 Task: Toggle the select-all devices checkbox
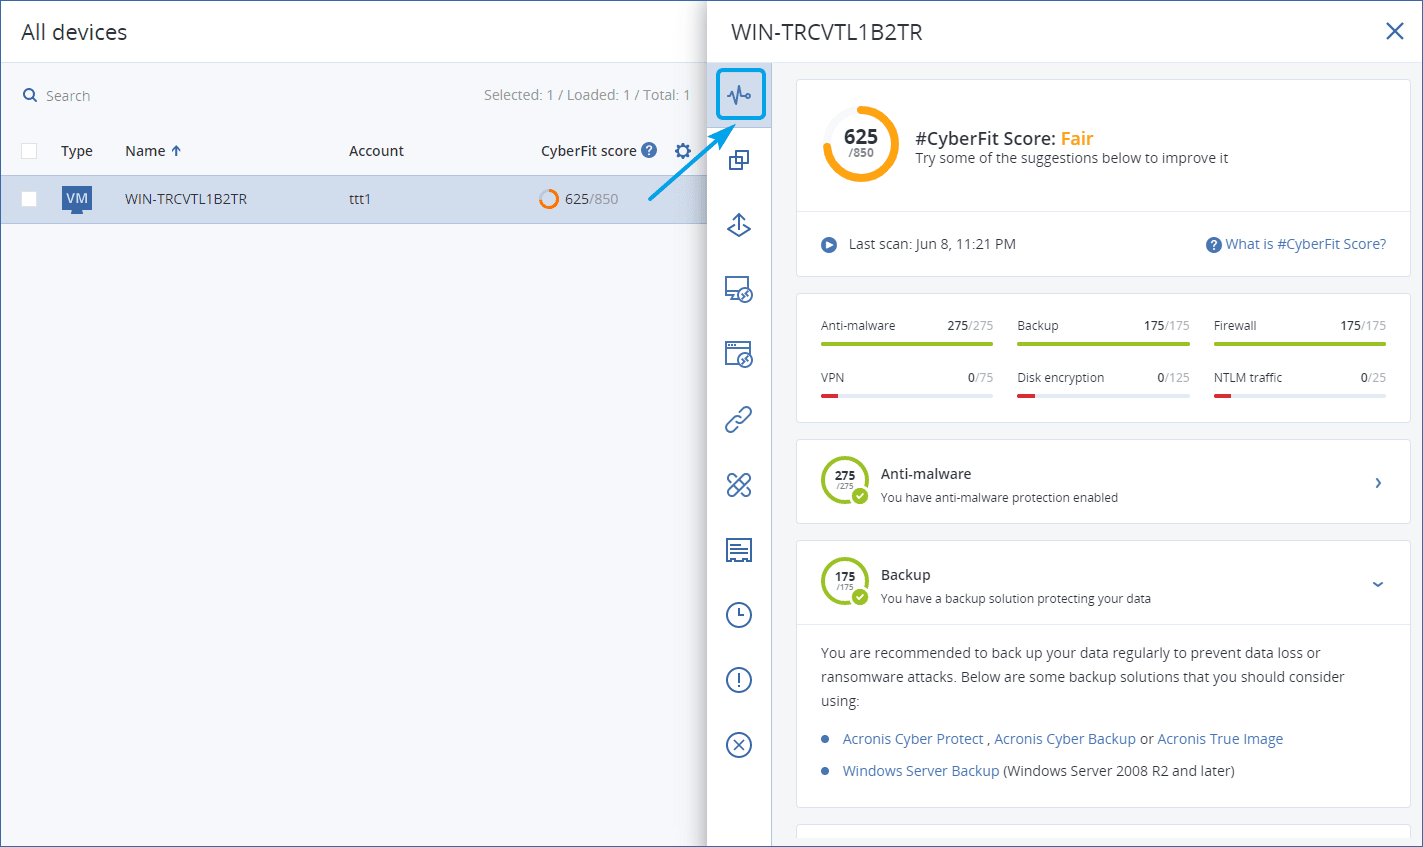click(x=29, y=151)
